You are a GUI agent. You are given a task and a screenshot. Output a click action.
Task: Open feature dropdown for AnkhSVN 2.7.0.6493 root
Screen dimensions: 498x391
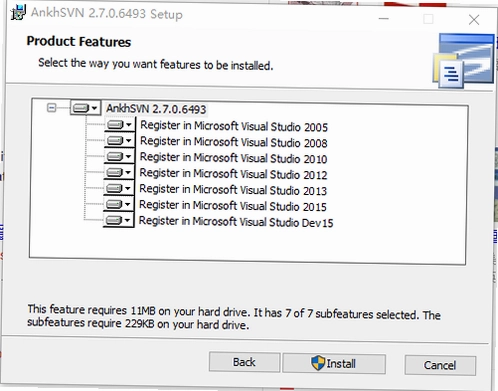(x=85, y=108)
